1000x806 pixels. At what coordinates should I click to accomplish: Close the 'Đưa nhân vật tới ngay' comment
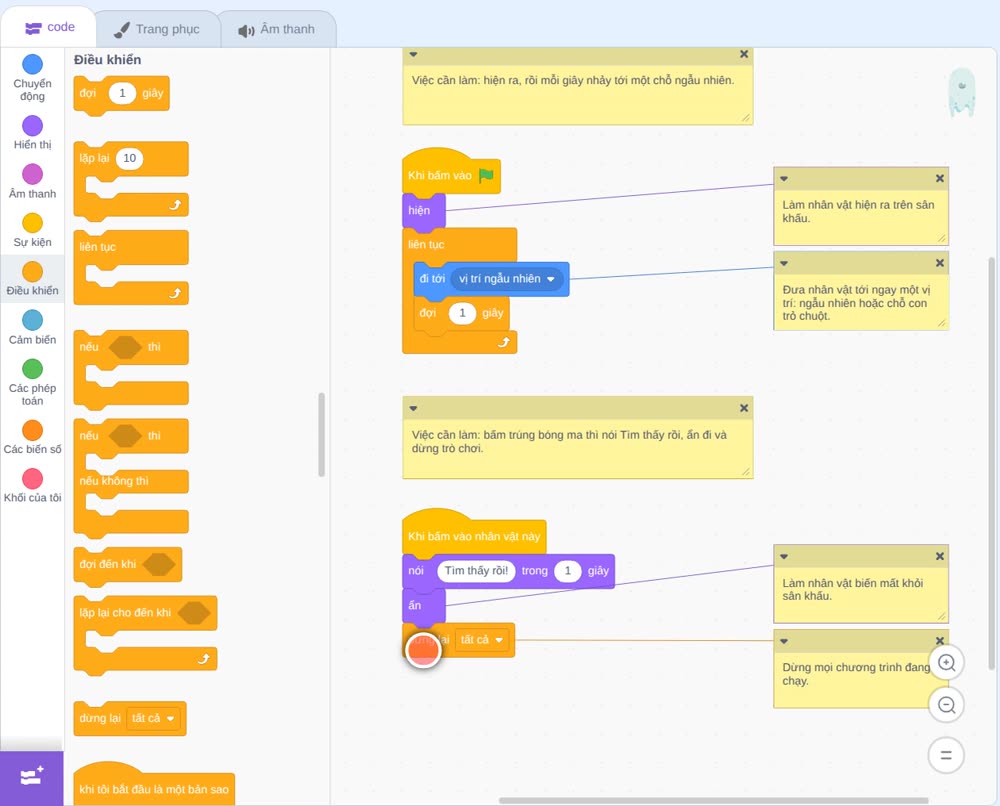(x=939, y=263)
